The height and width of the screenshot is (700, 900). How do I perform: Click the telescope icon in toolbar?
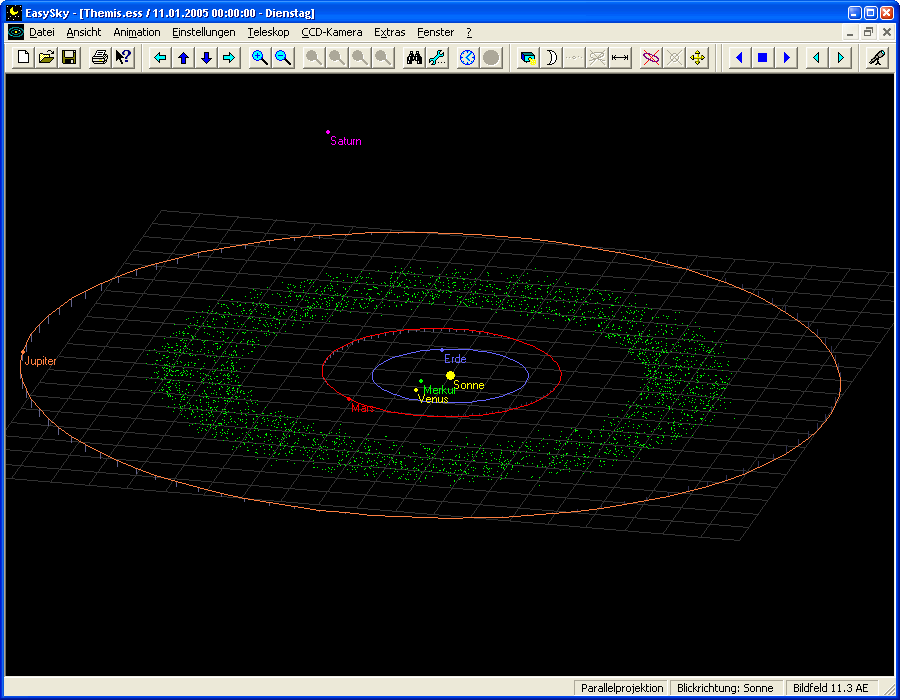tap(876, 58)
